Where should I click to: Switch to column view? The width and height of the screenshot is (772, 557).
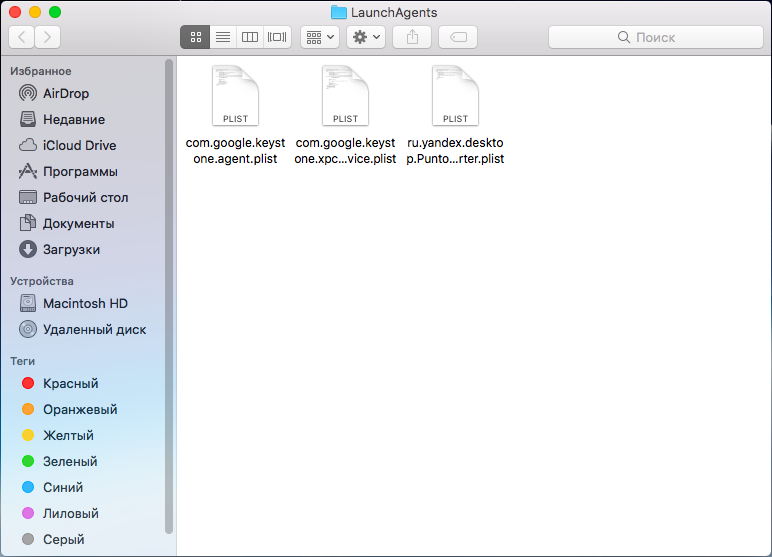[x=250, y=37]
